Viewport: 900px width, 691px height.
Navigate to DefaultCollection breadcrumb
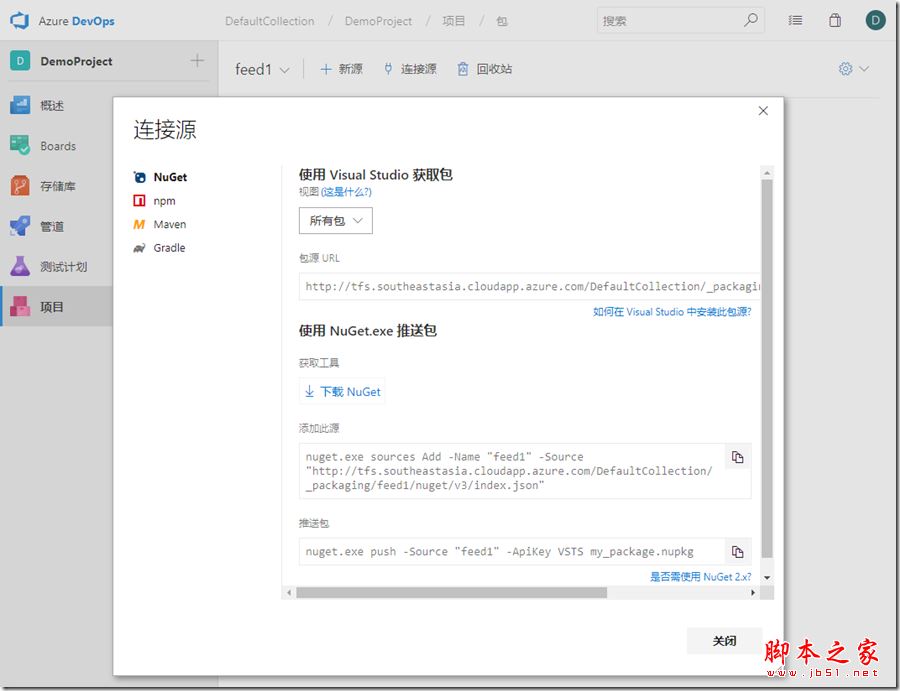[270, 21]
